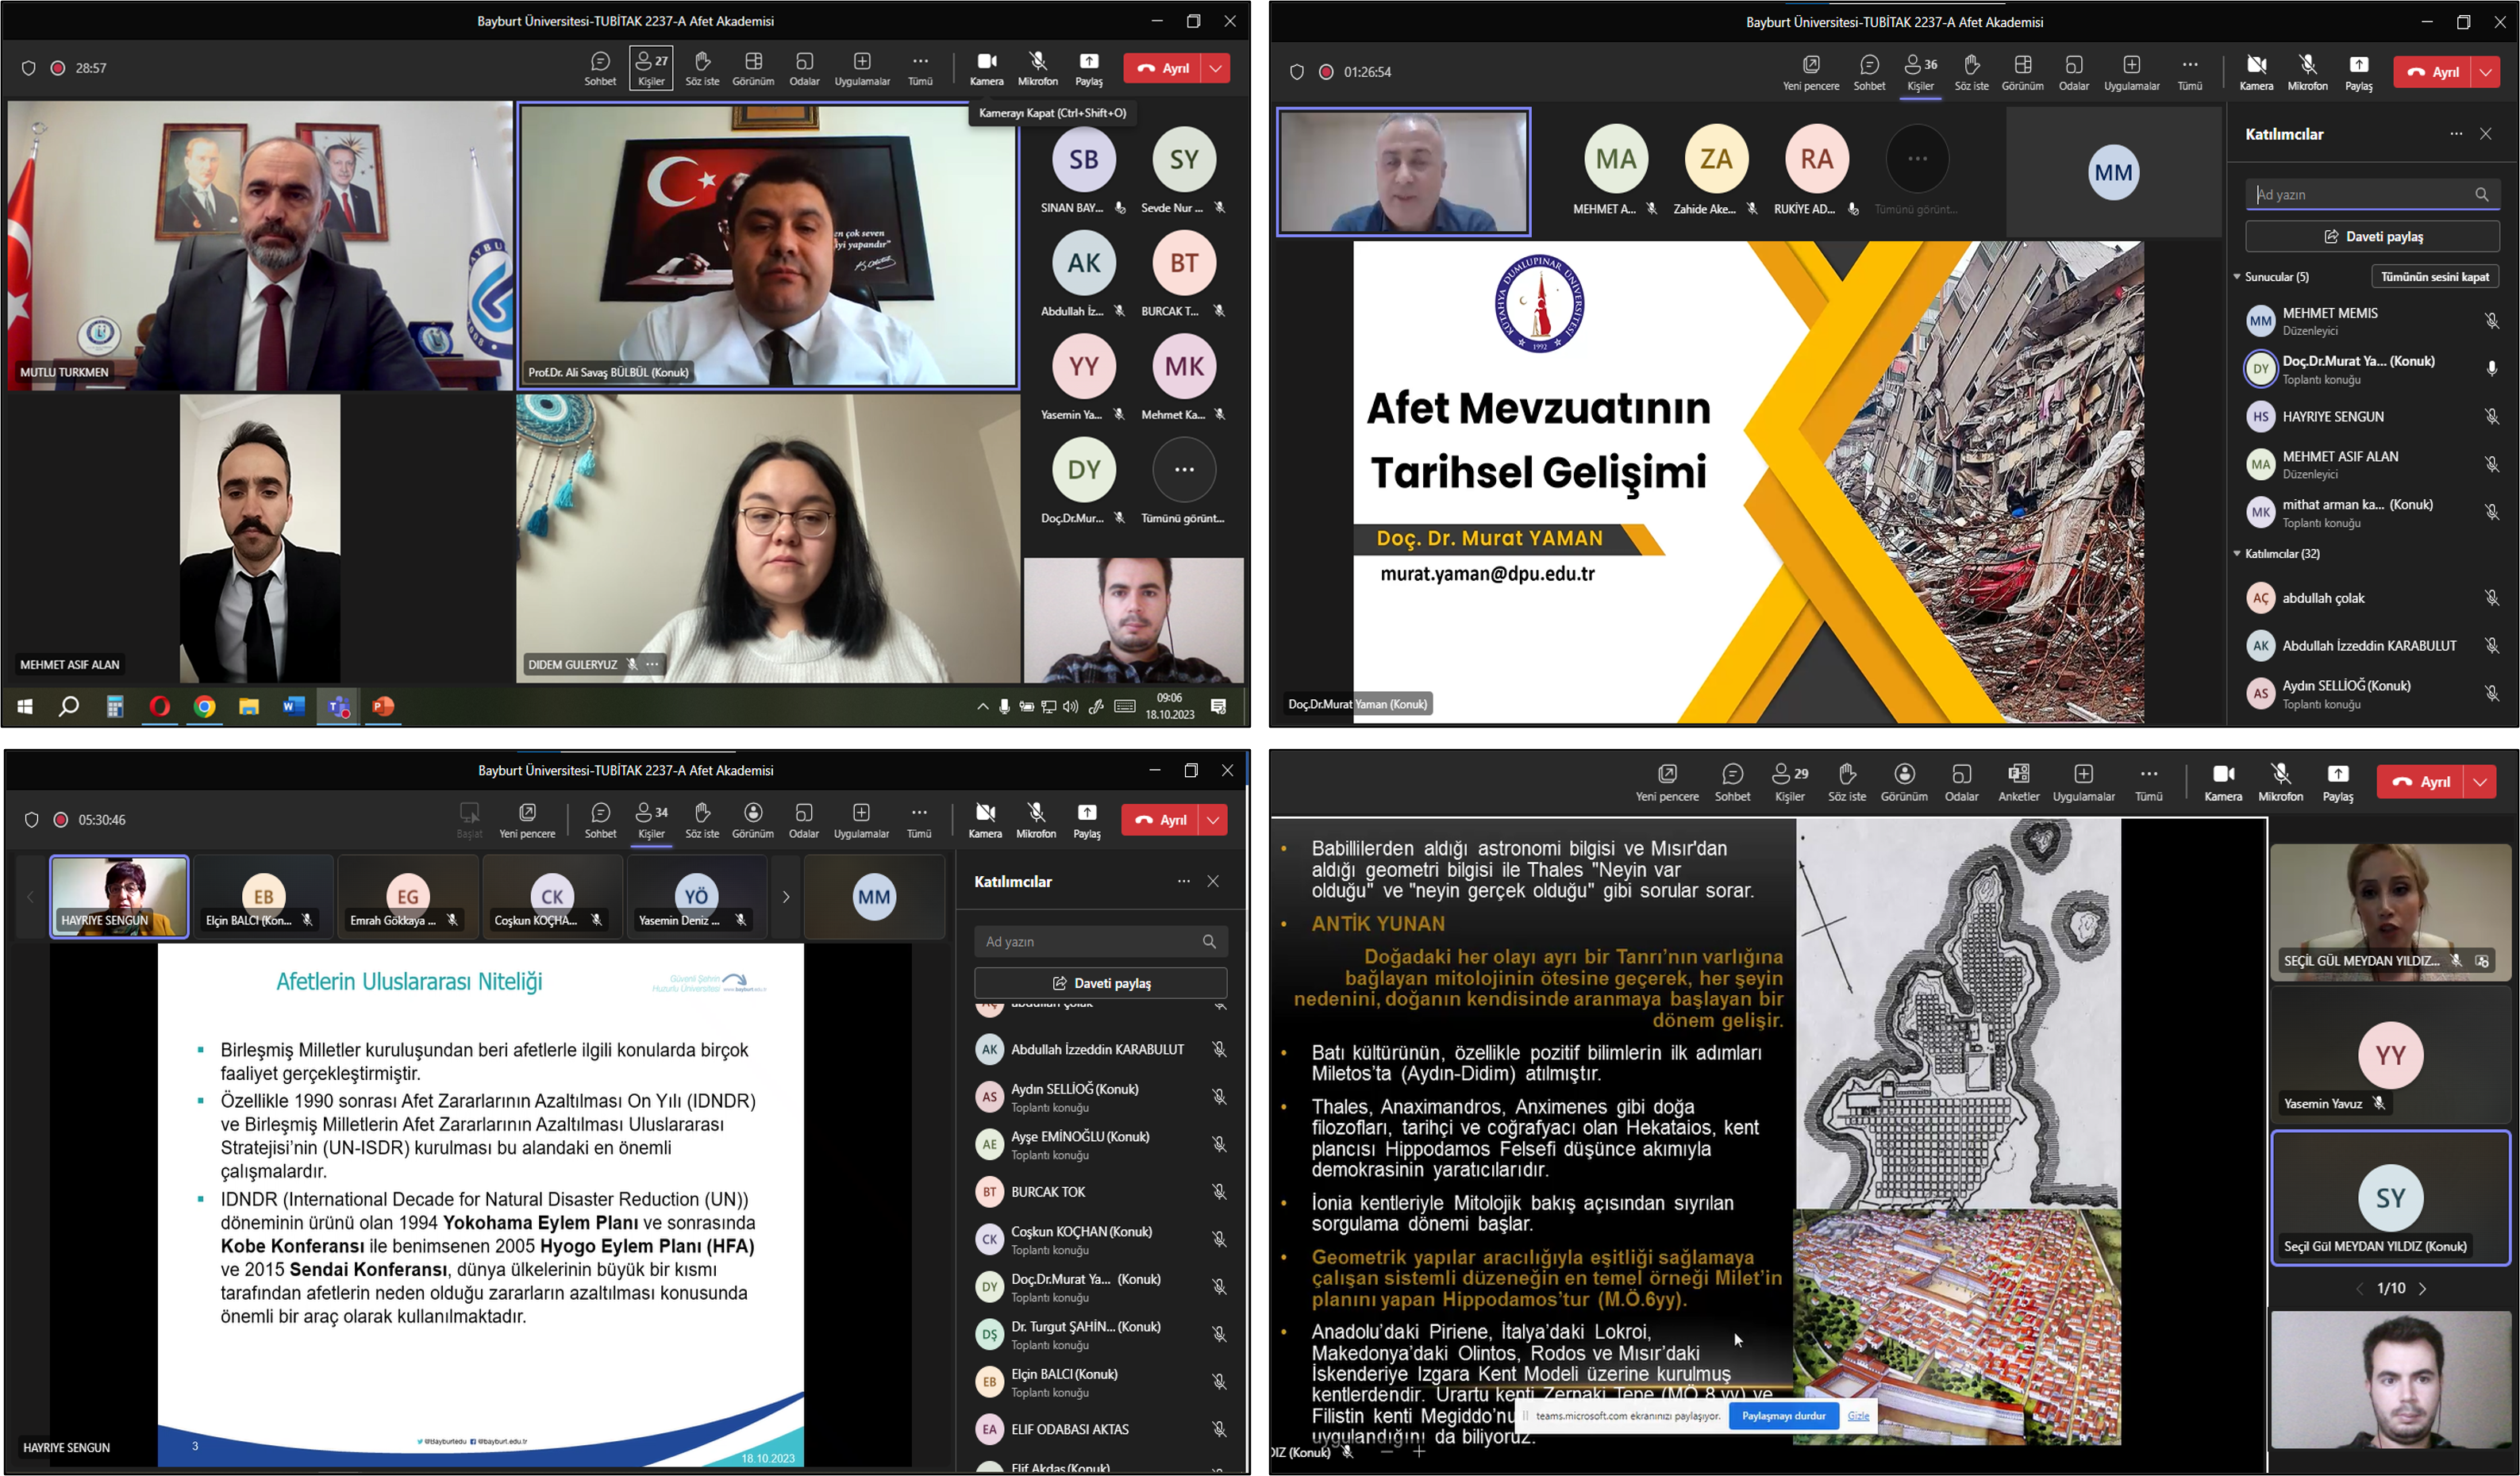
Task: Open Microsoft Word from the taskbar
Action: [293, 707]
